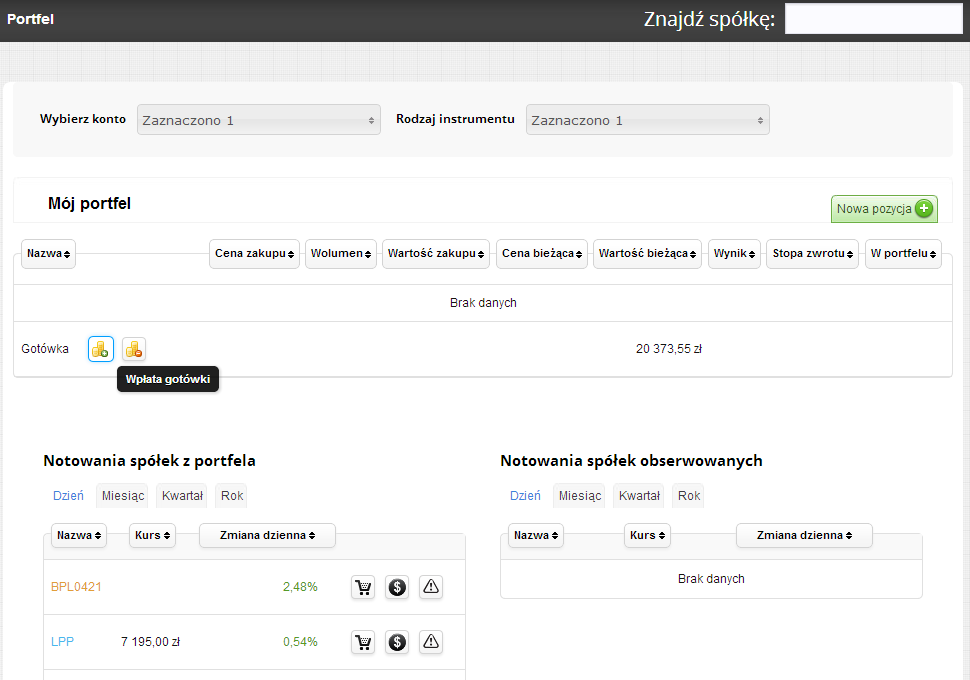Image resolution: width=970 pixels, height=680 pixels.
Task: Open the LPP company link
Action: point(62,642)
